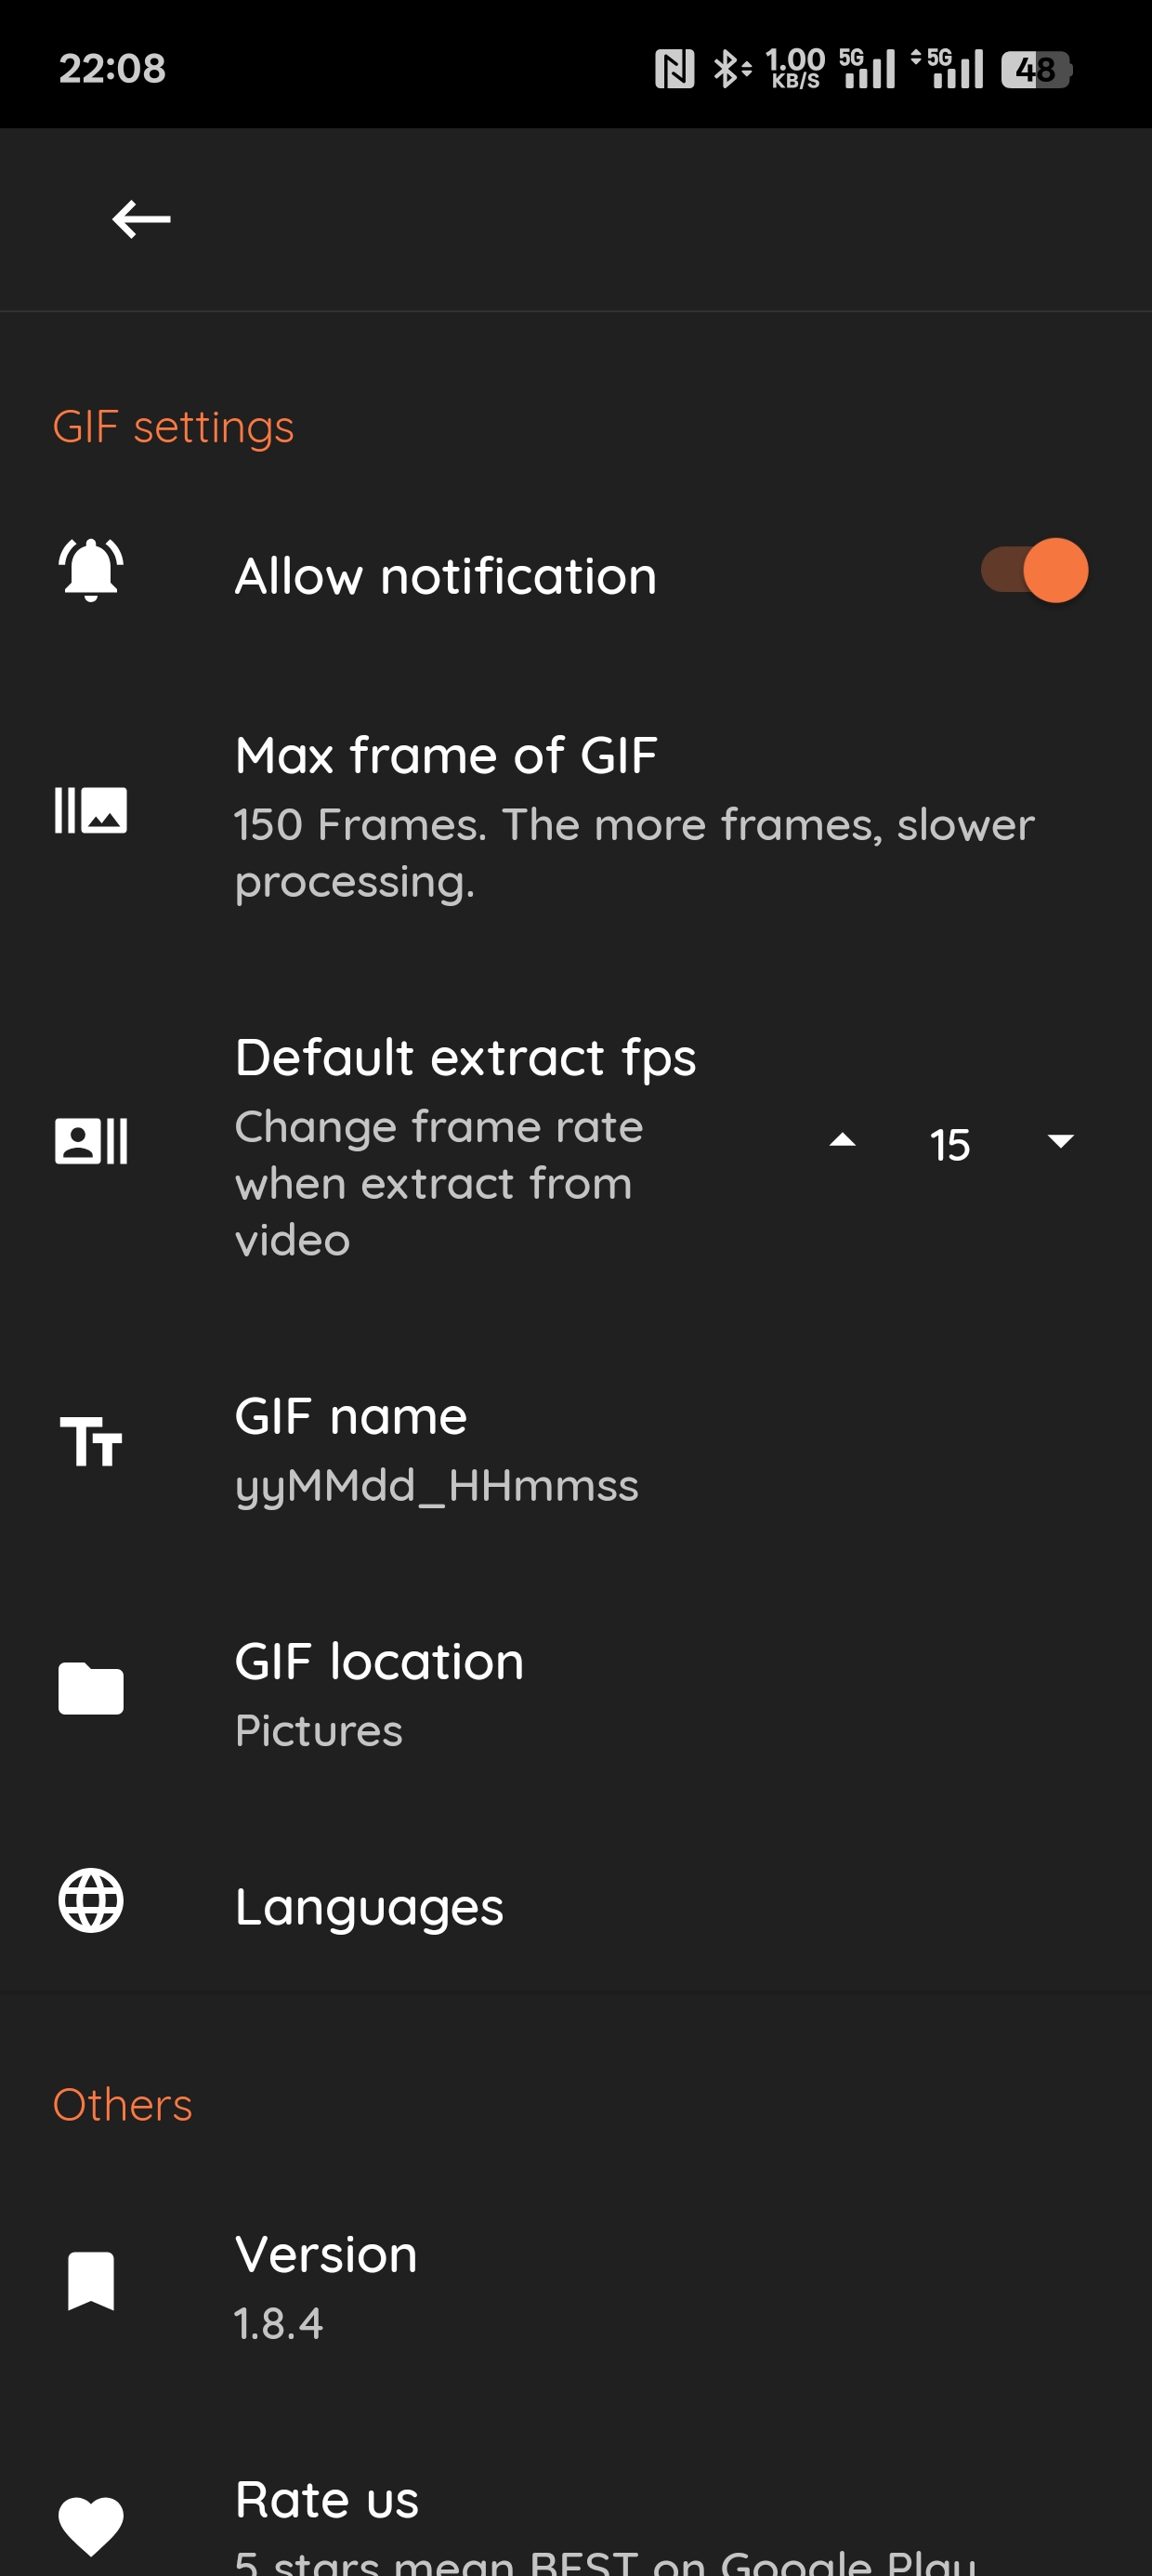
Task: Tap the Version bookmark icon
Action: pos(91,2281)
